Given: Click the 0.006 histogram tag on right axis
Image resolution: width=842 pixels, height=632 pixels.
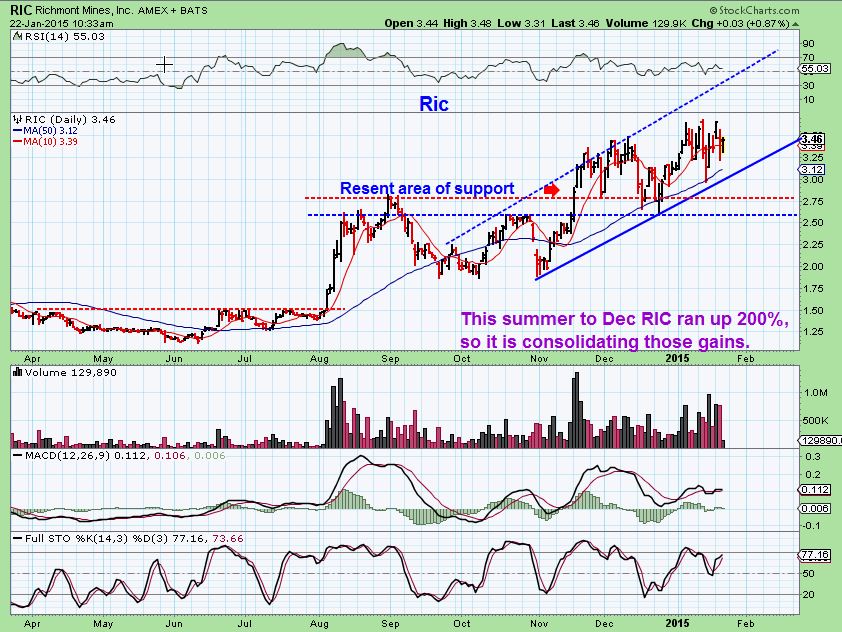Looking at the screenshot, I should point(815,508).
